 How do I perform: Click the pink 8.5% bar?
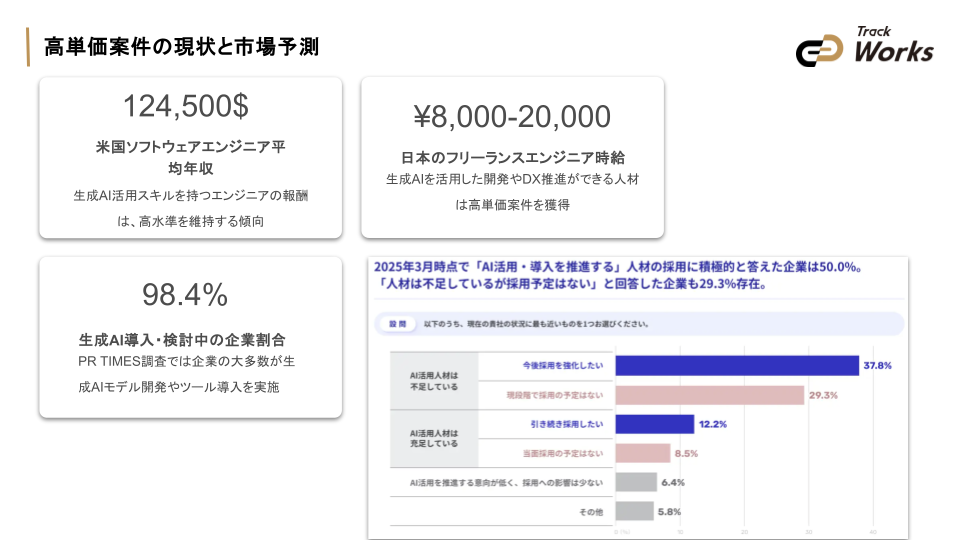click(x=643, y=453)
